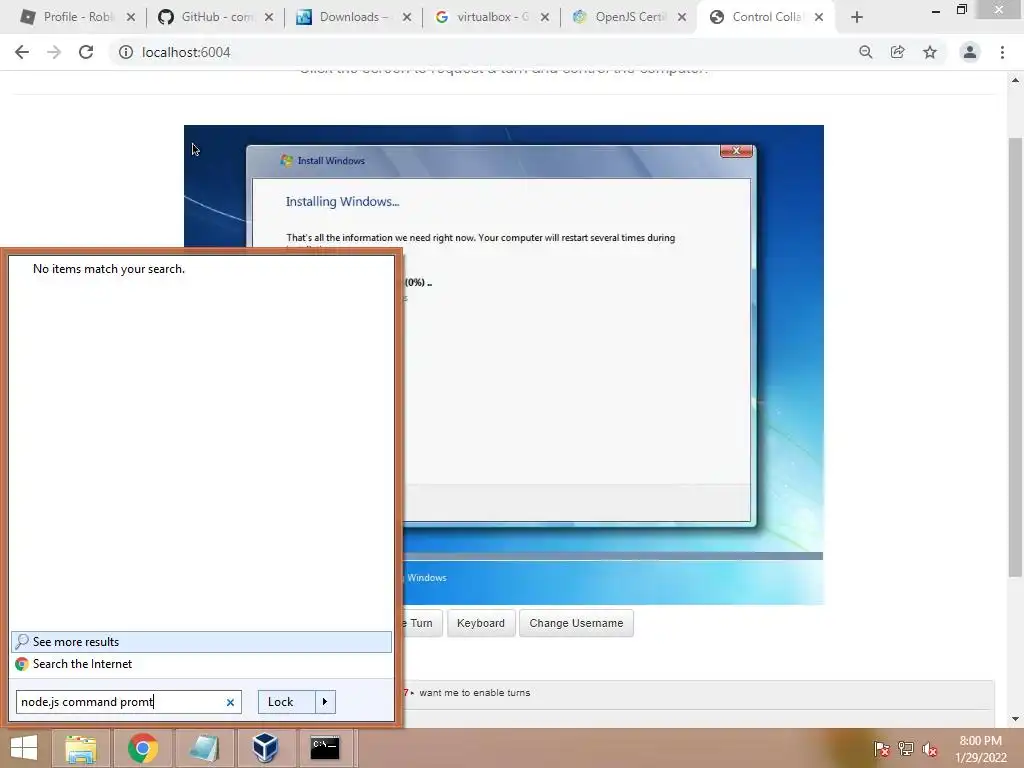Clear the search box text
This screenshot has width=1024, height=768.
(x=230, y=703)
